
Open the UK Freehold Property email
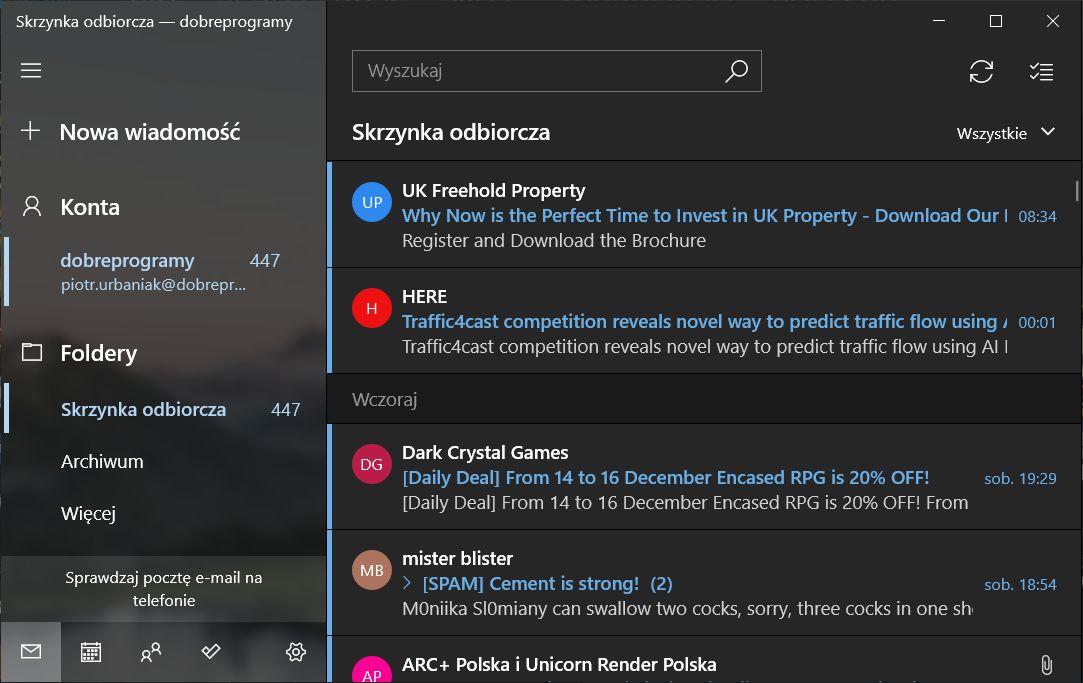click(x=700, y=215)
